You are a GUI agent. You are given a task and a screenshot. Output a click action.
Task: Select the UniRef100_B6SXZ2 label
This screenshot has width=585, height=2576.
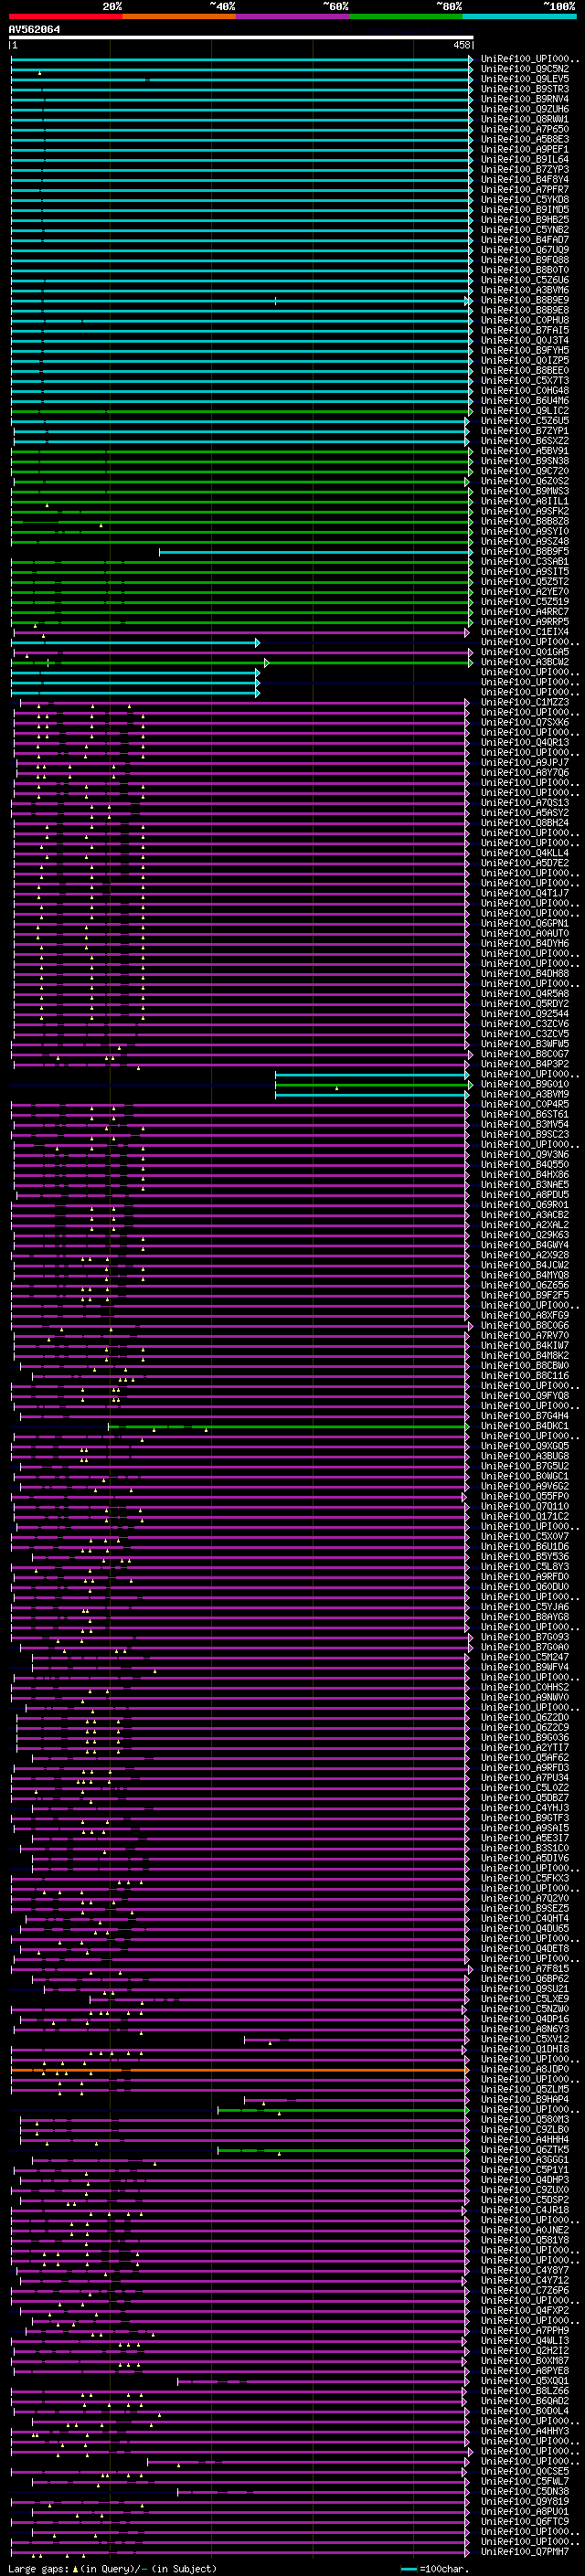[x=524, y=440]
